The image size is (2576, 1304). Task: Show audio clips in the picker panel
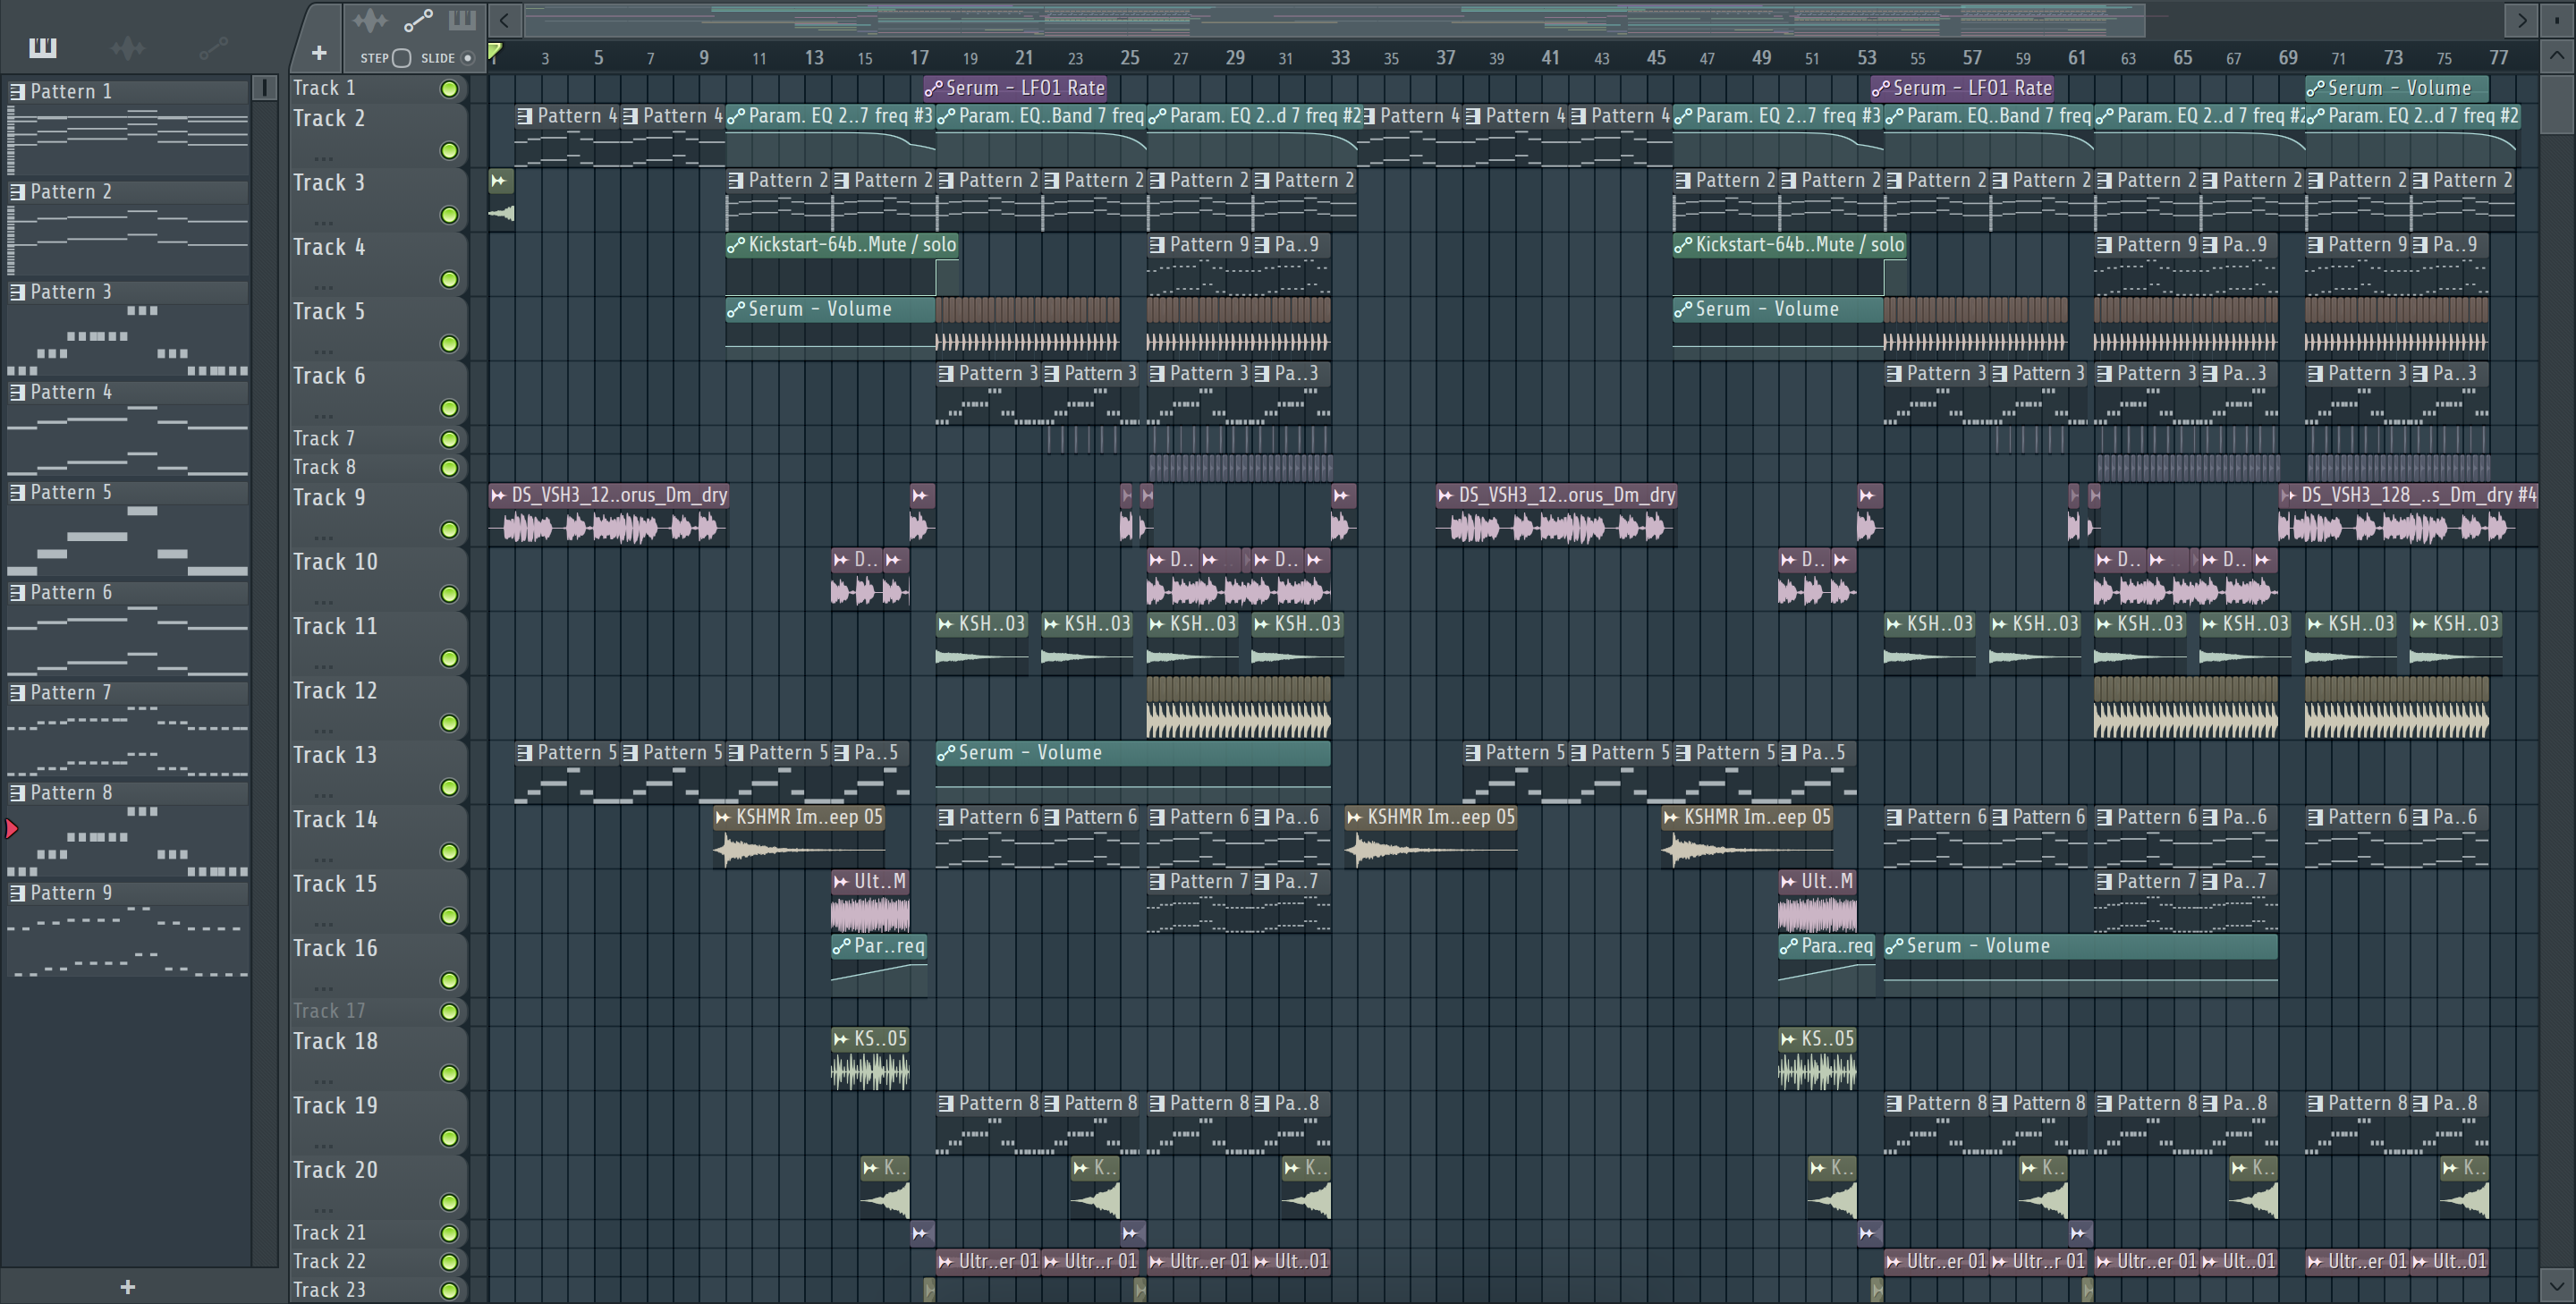[128, 47]
